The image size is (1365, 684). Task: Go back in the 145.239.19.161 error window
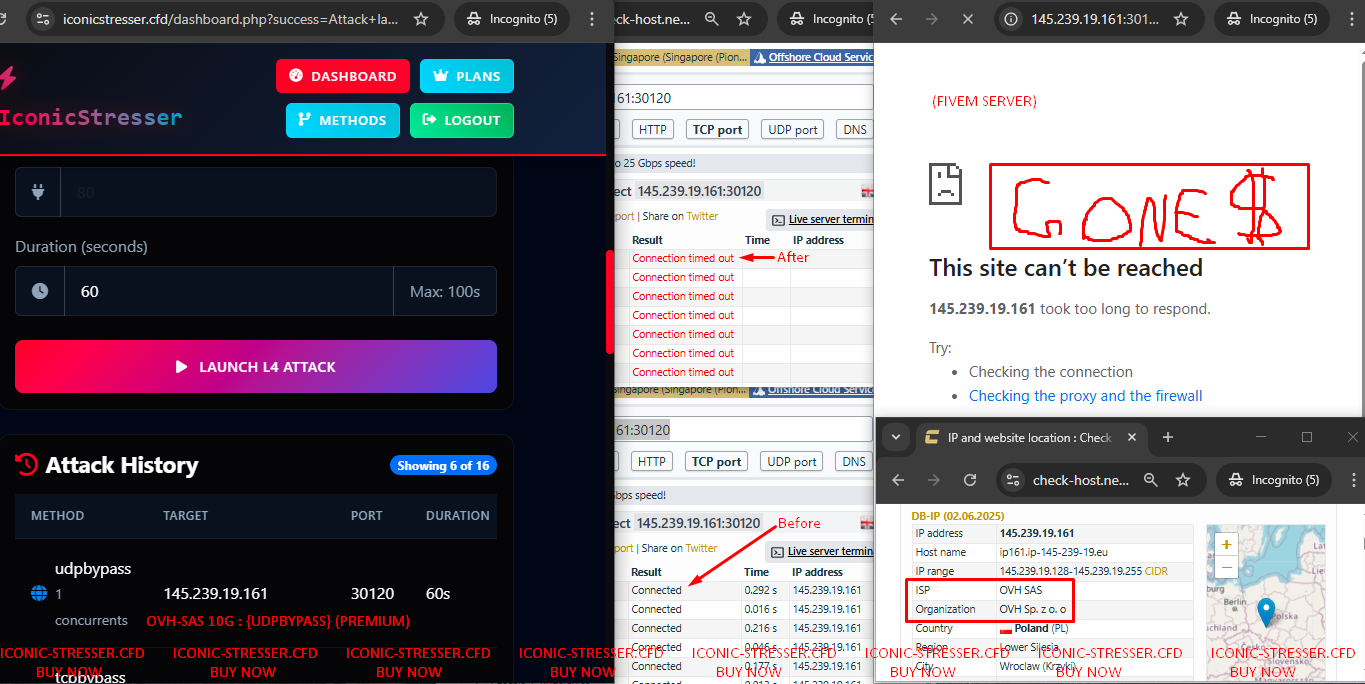[x=895, y=19]
